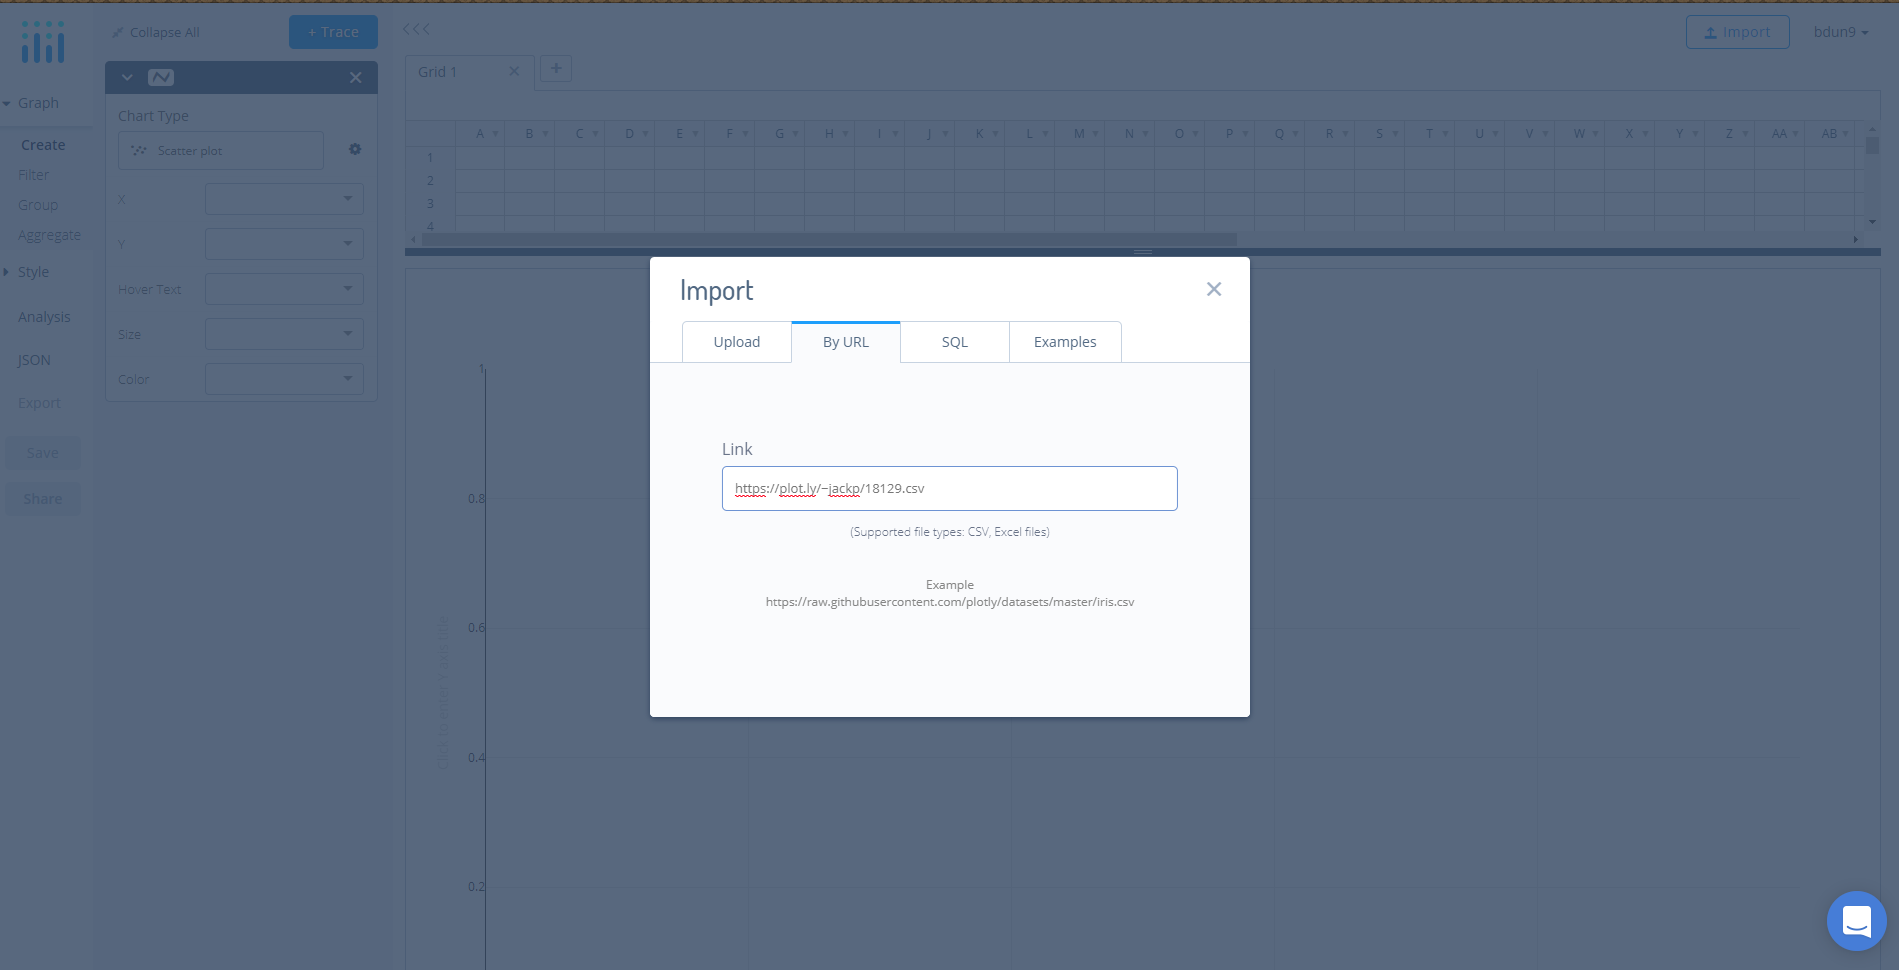Viewport: 1899px width, 970px height.
Task: Click Collapse All traces
Action: (156, 32)
